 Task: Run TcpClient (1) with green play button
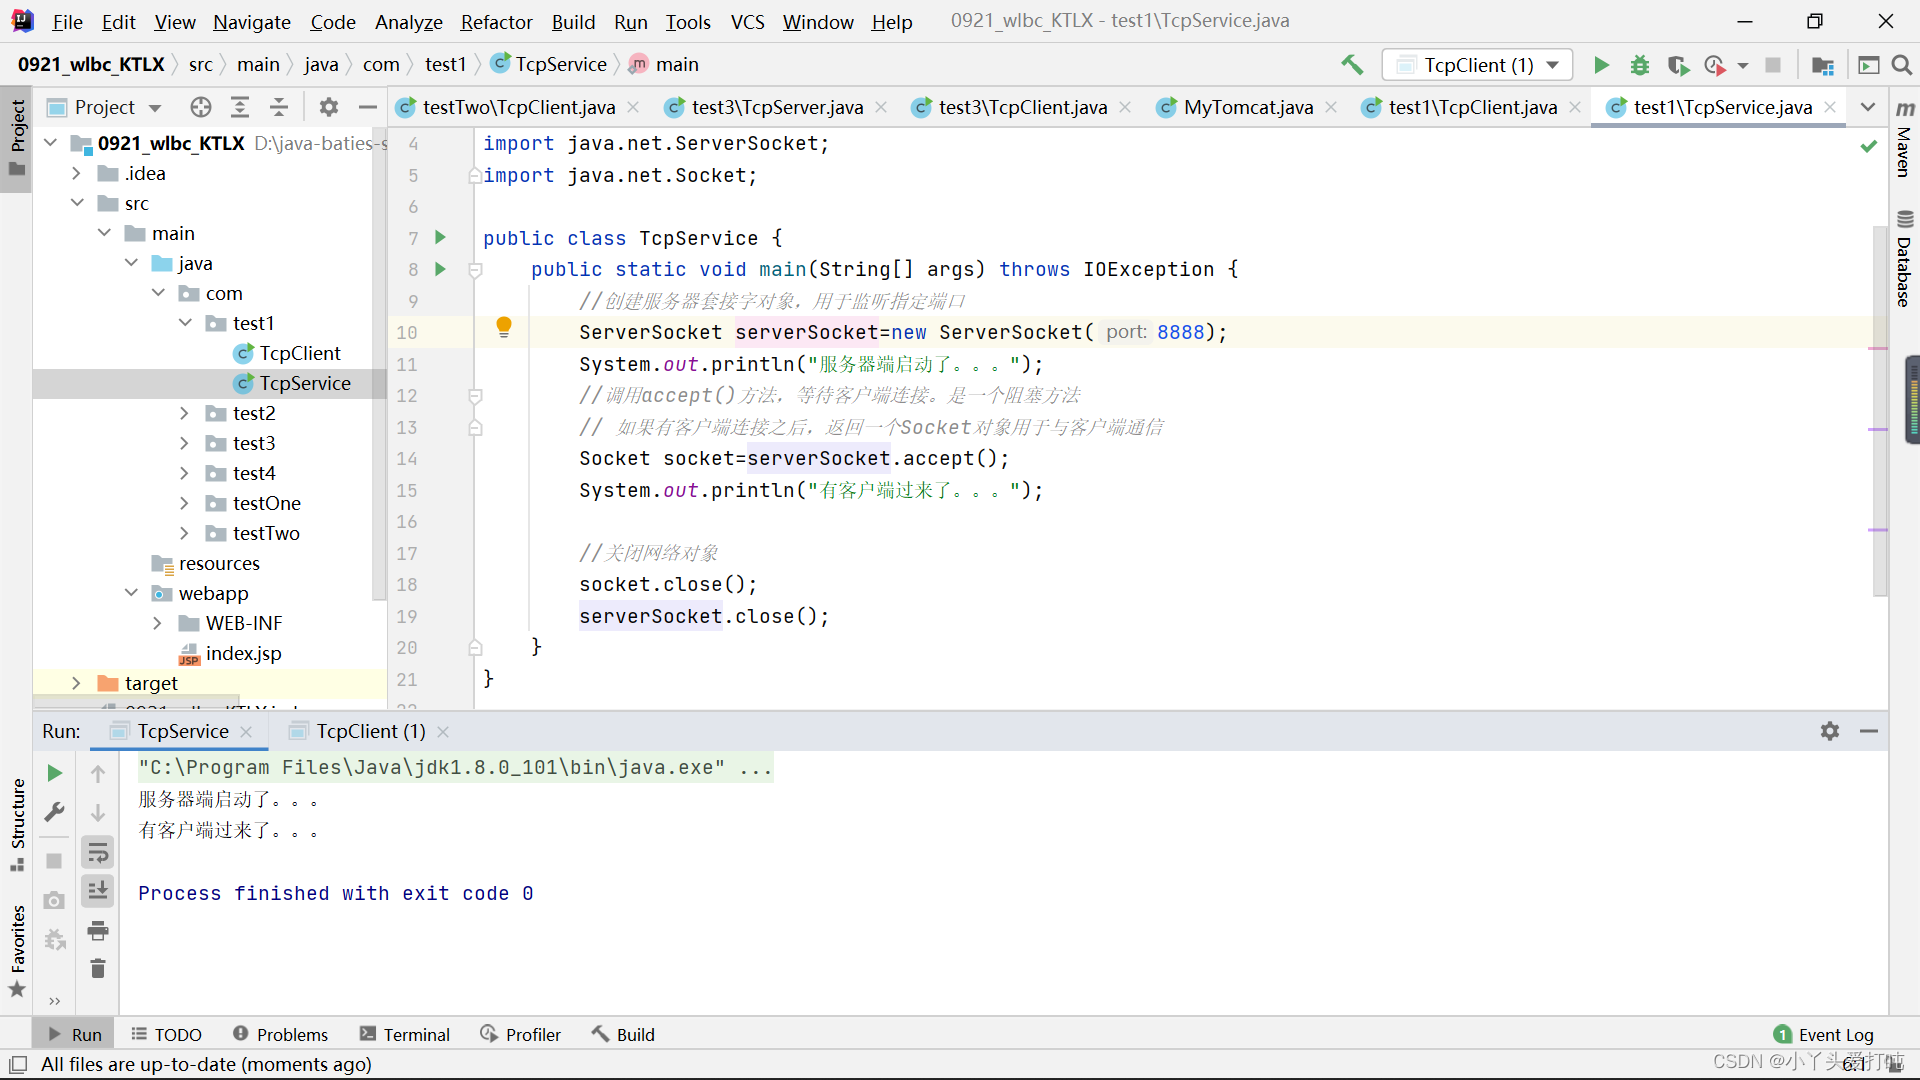pos(1601,65)
